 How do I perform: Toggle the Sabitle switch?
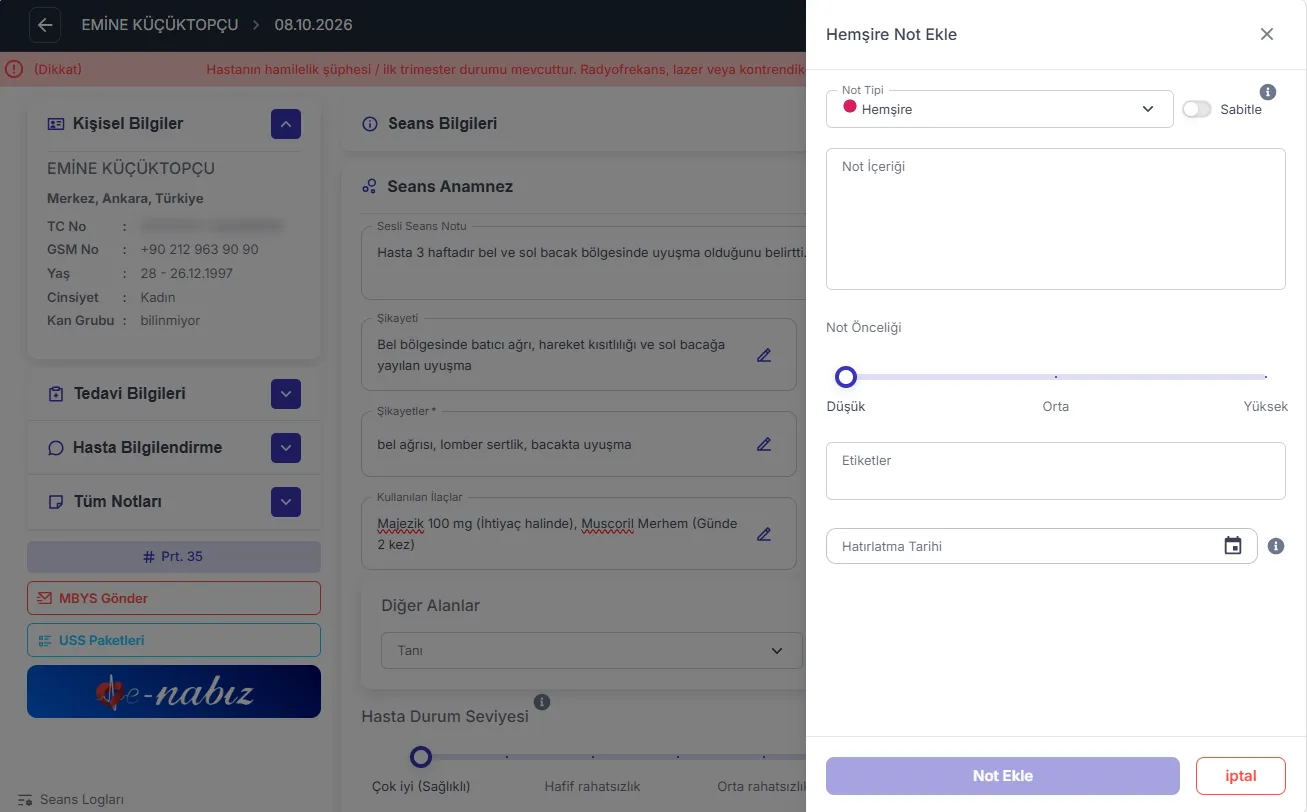[x=1197, y=110]
